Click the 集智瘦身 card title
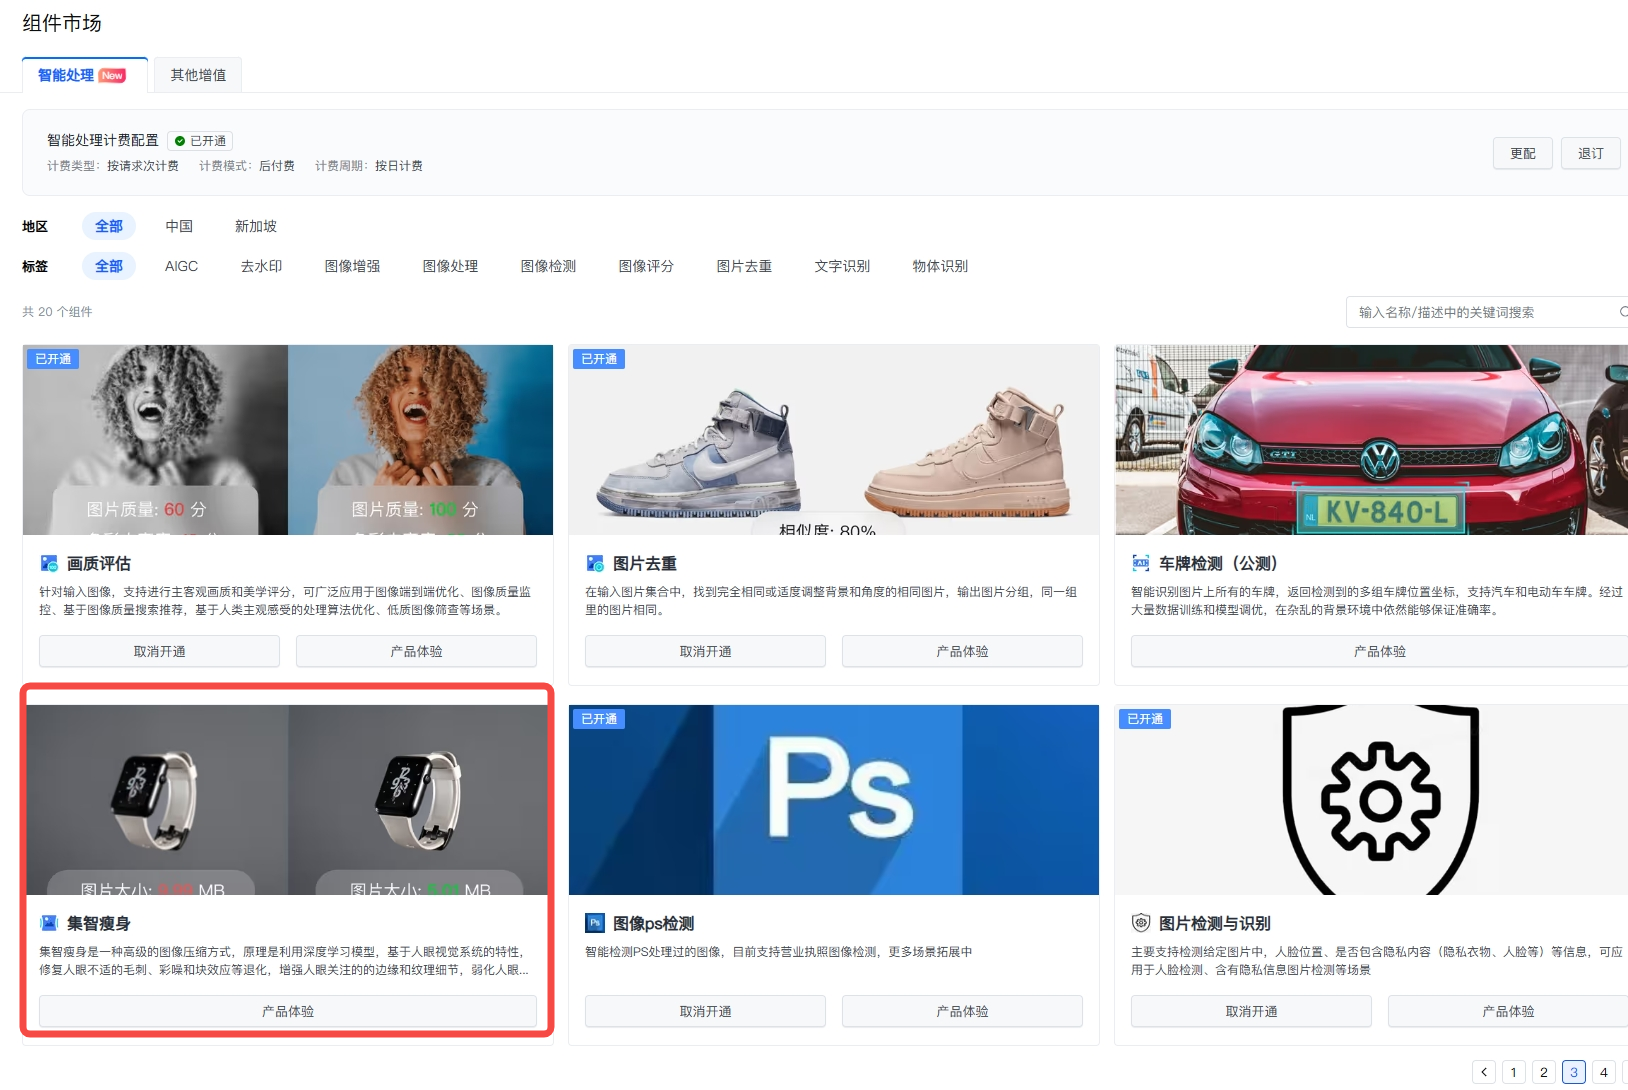 tap(99, 924)
